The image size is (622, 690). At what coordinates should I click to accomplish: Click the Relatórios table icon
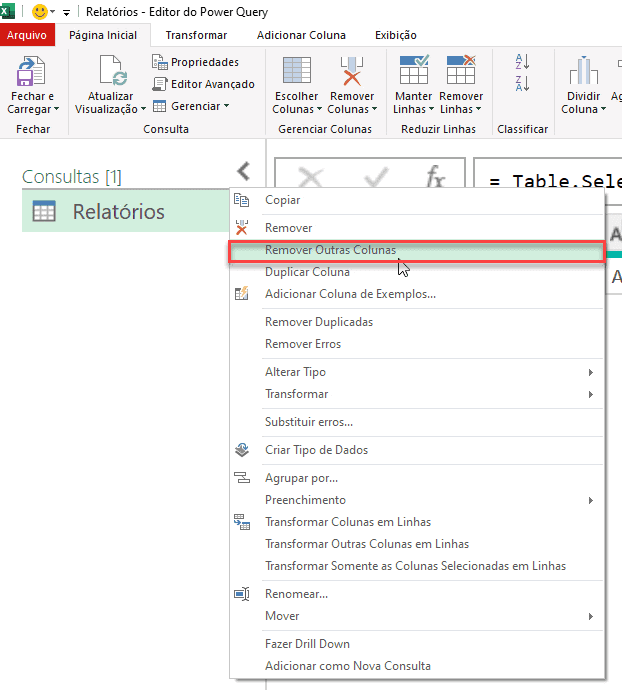(44, 211)
